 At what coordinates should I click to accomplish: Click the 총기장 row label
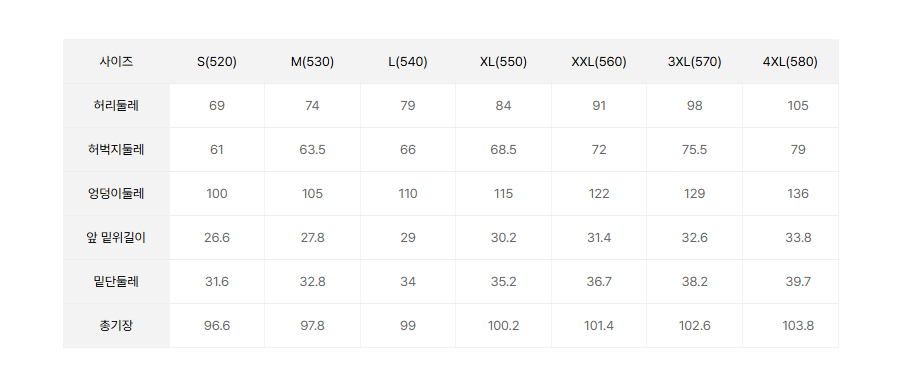(116, 325)
